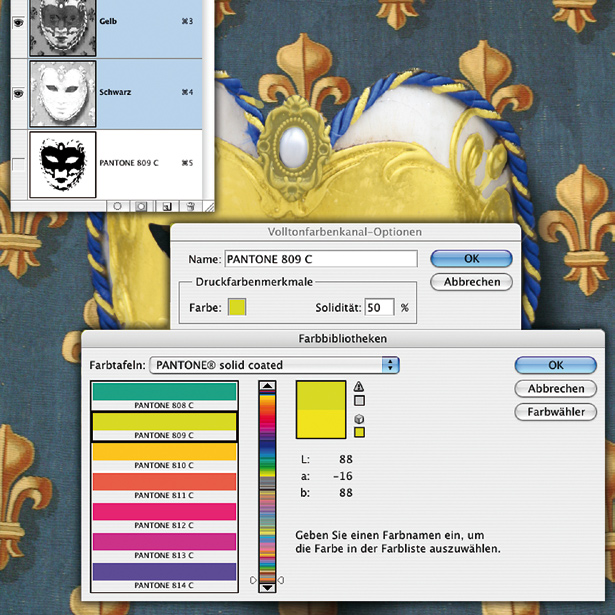Click the PANTONE 809 C channel mask thumbnail
This screenshot has width=615, height=615.
coord(62,165)
